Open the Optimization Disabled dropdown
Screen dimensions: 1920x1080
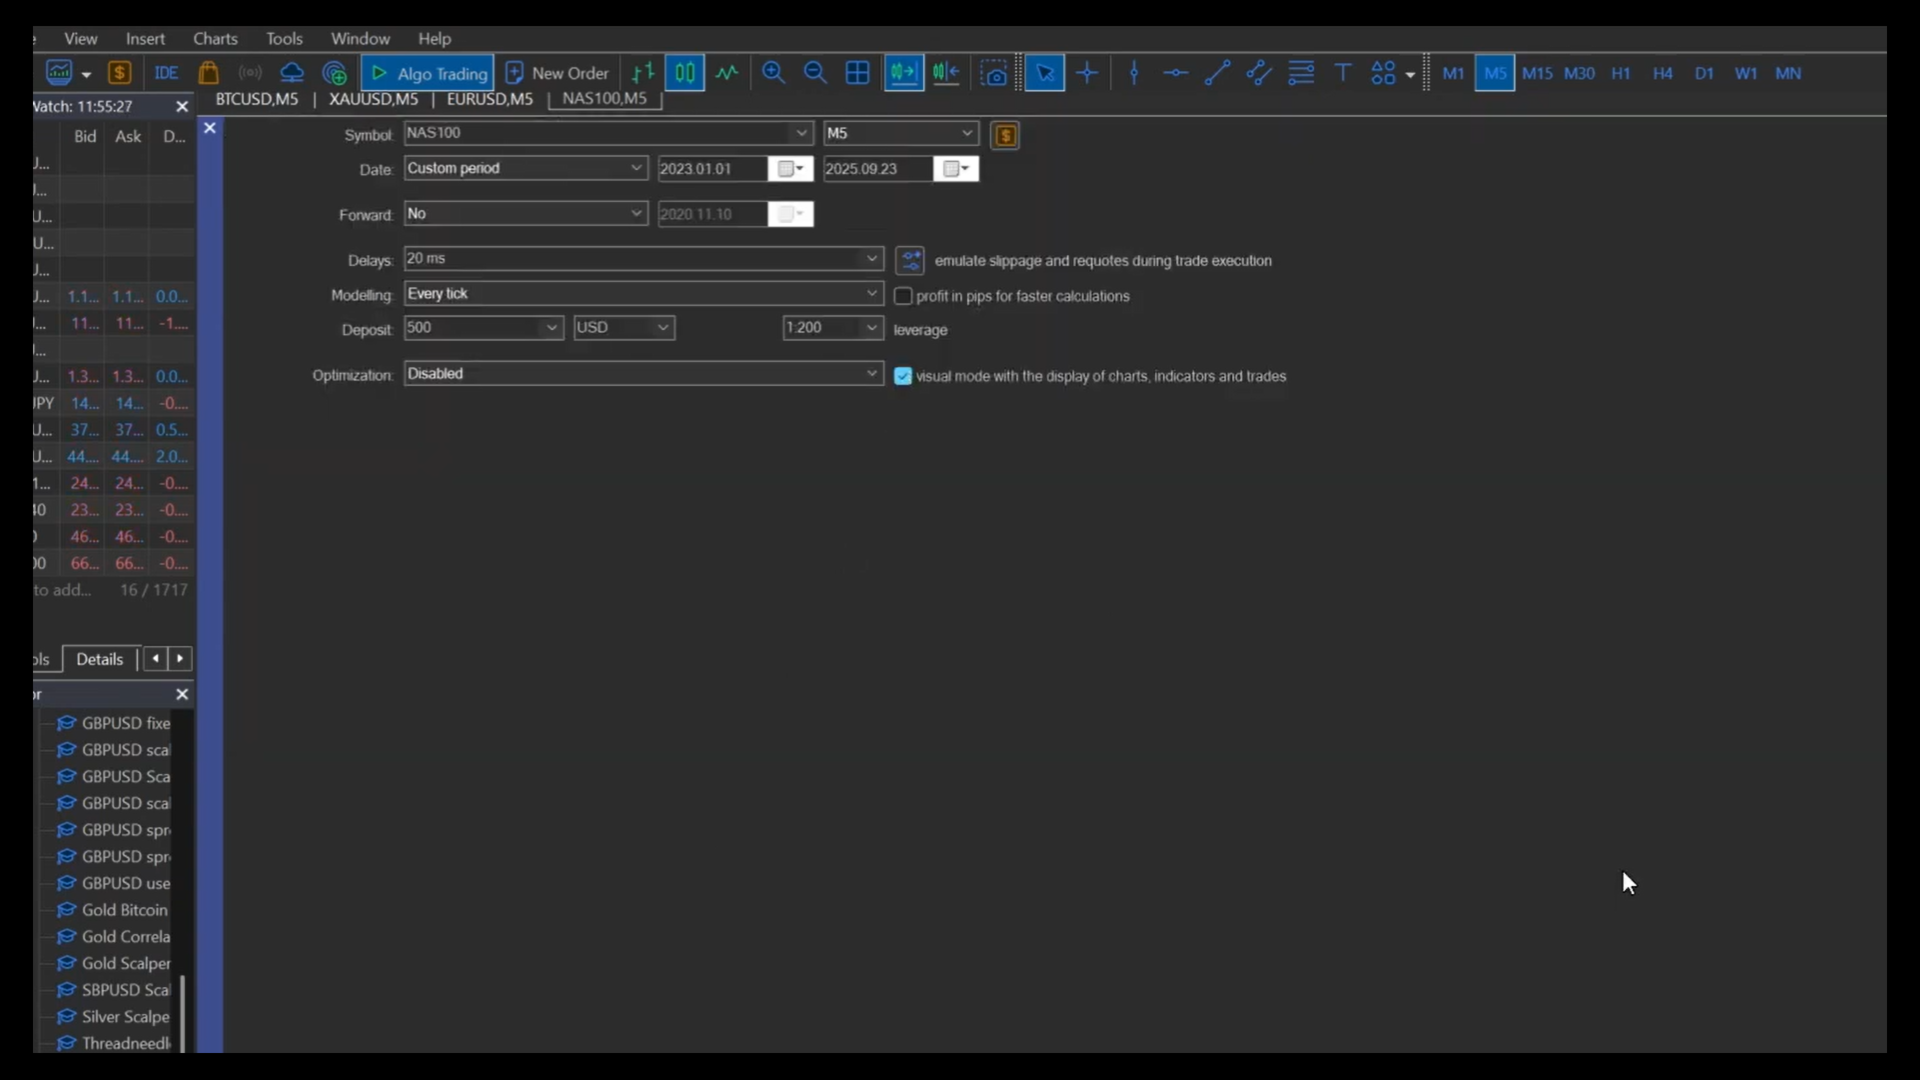pyautogui.click(x=644, y=374)
